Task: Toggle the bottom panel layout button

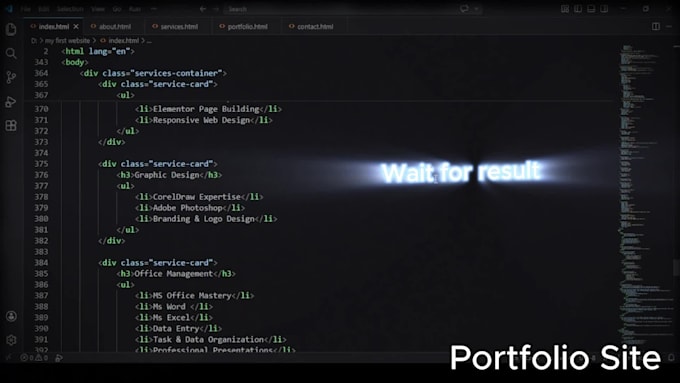Action: tap(591, 9)
